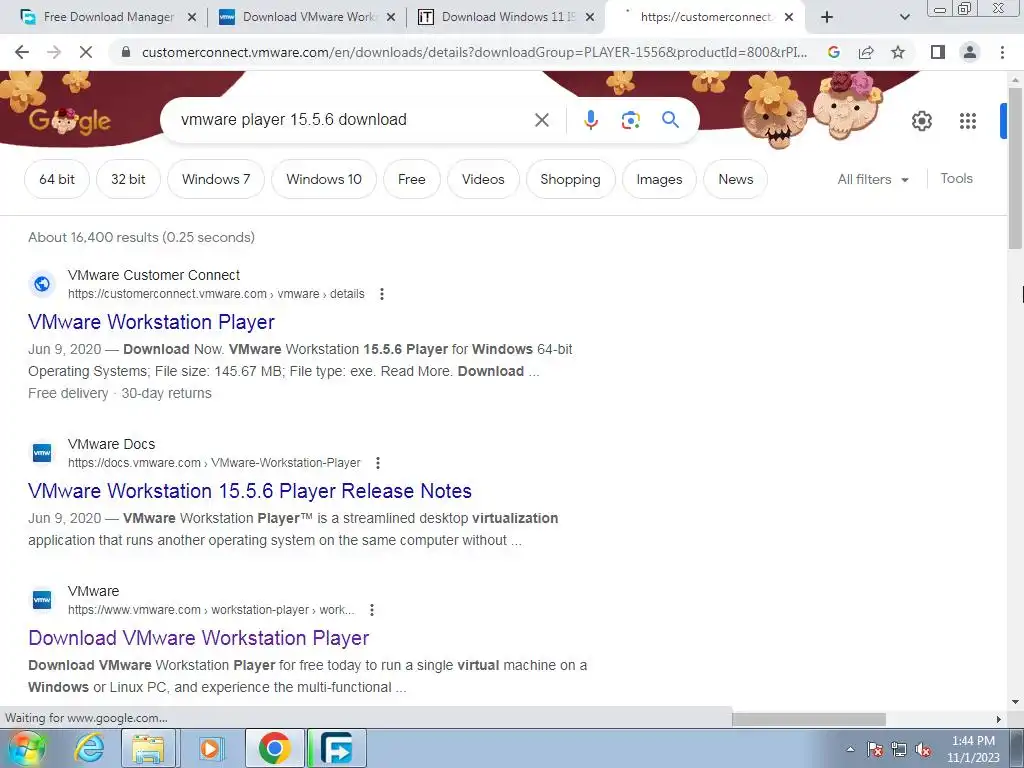This screenshot has height=768, width=1024.
Task: Start voice search with microphone
Action: [x=590, y=120]
